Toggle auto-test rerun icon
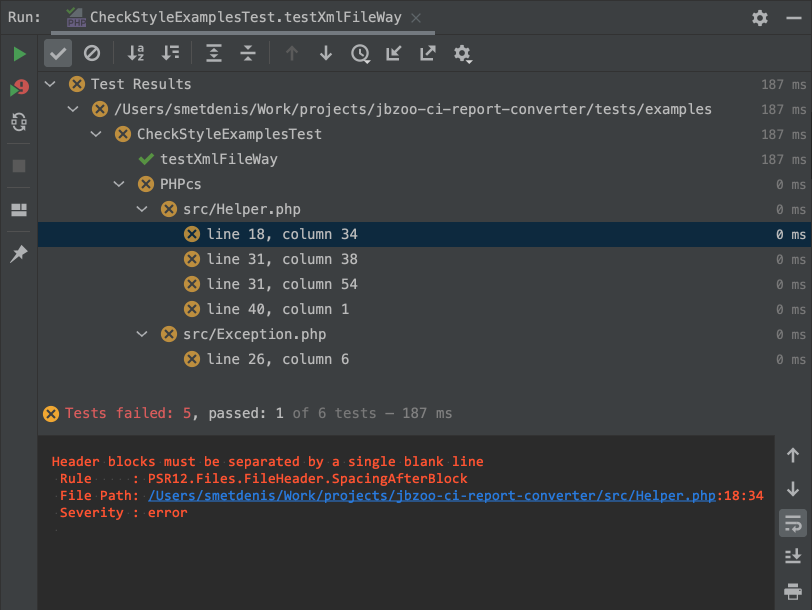Screen dimensions: 812x610 (x=19, y=122)
